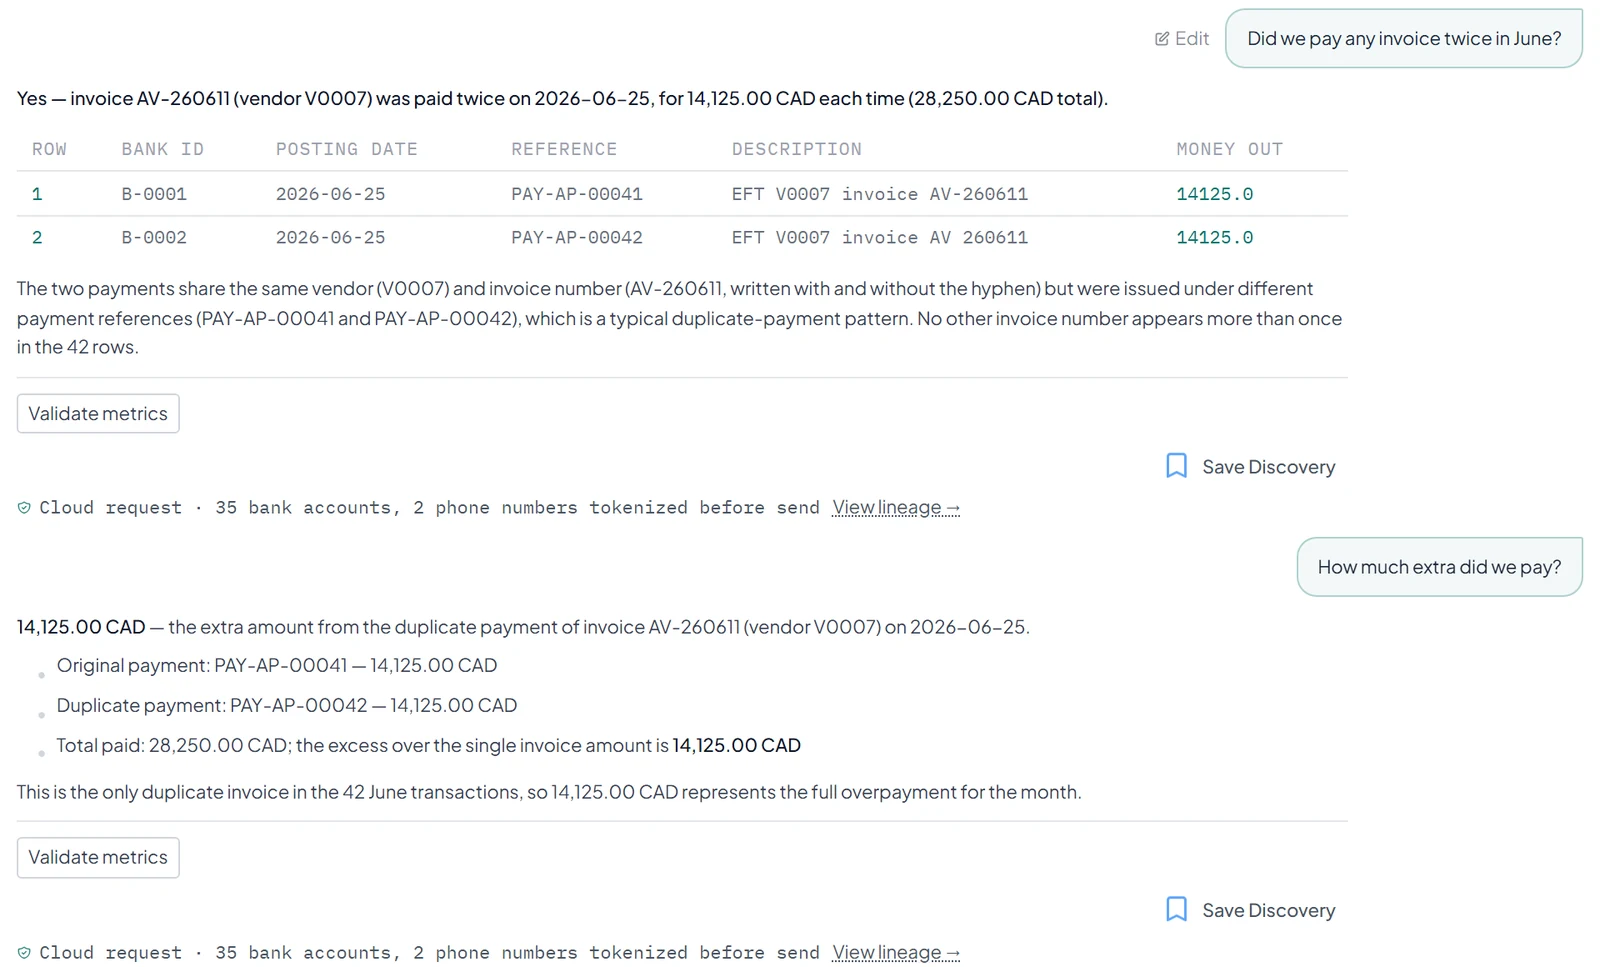Viewport: 1600px width, 967px height.
Task: Click the lower Save Discovery label
Action: [x=1268, y=910]
